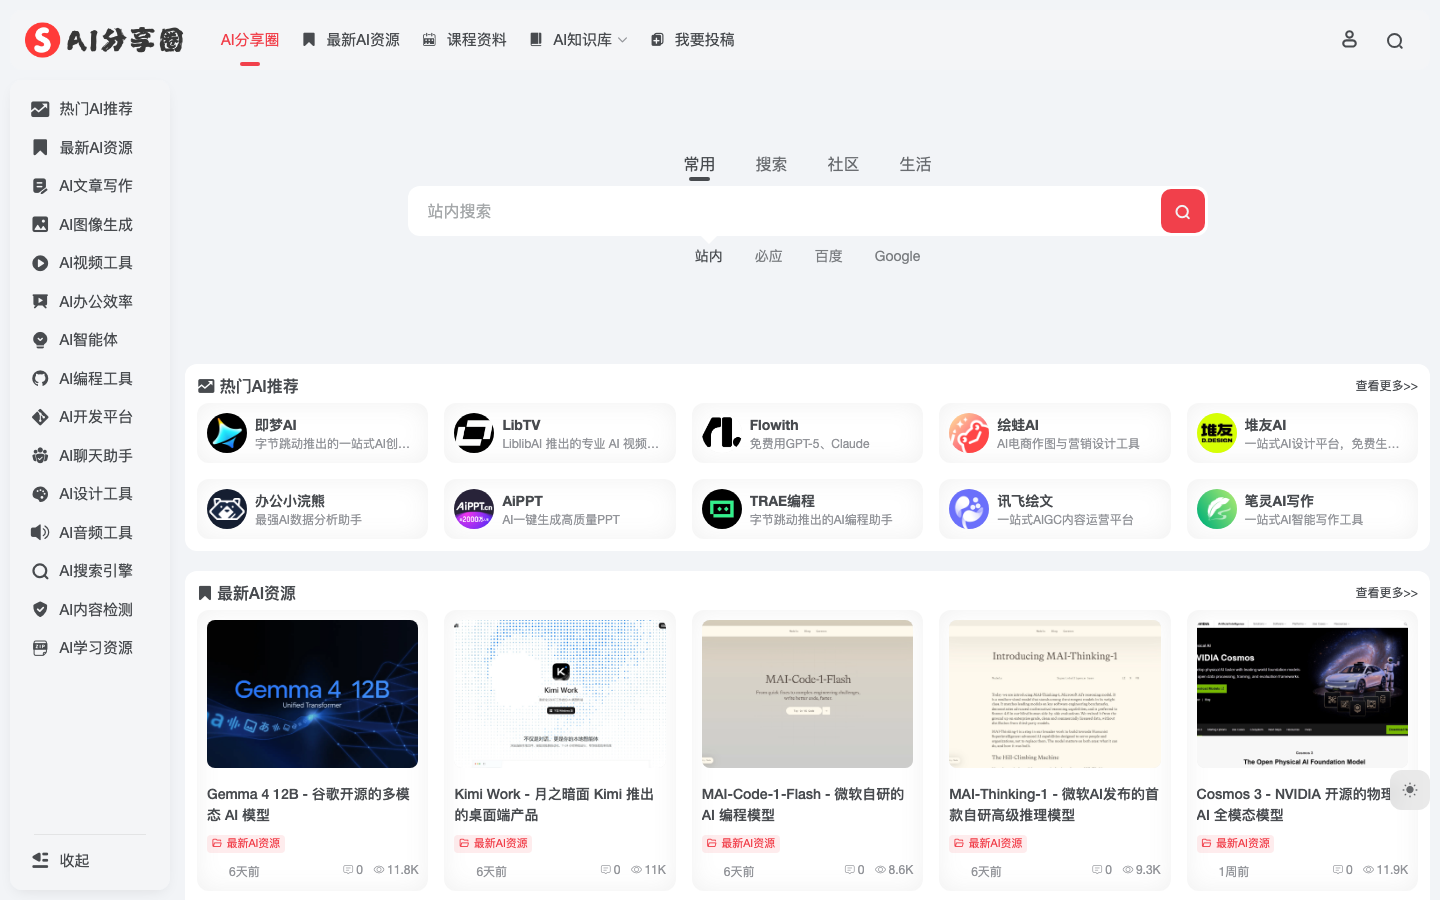Switch to 常用 search category tab
1440x900 pixels.
coord(699,164)
